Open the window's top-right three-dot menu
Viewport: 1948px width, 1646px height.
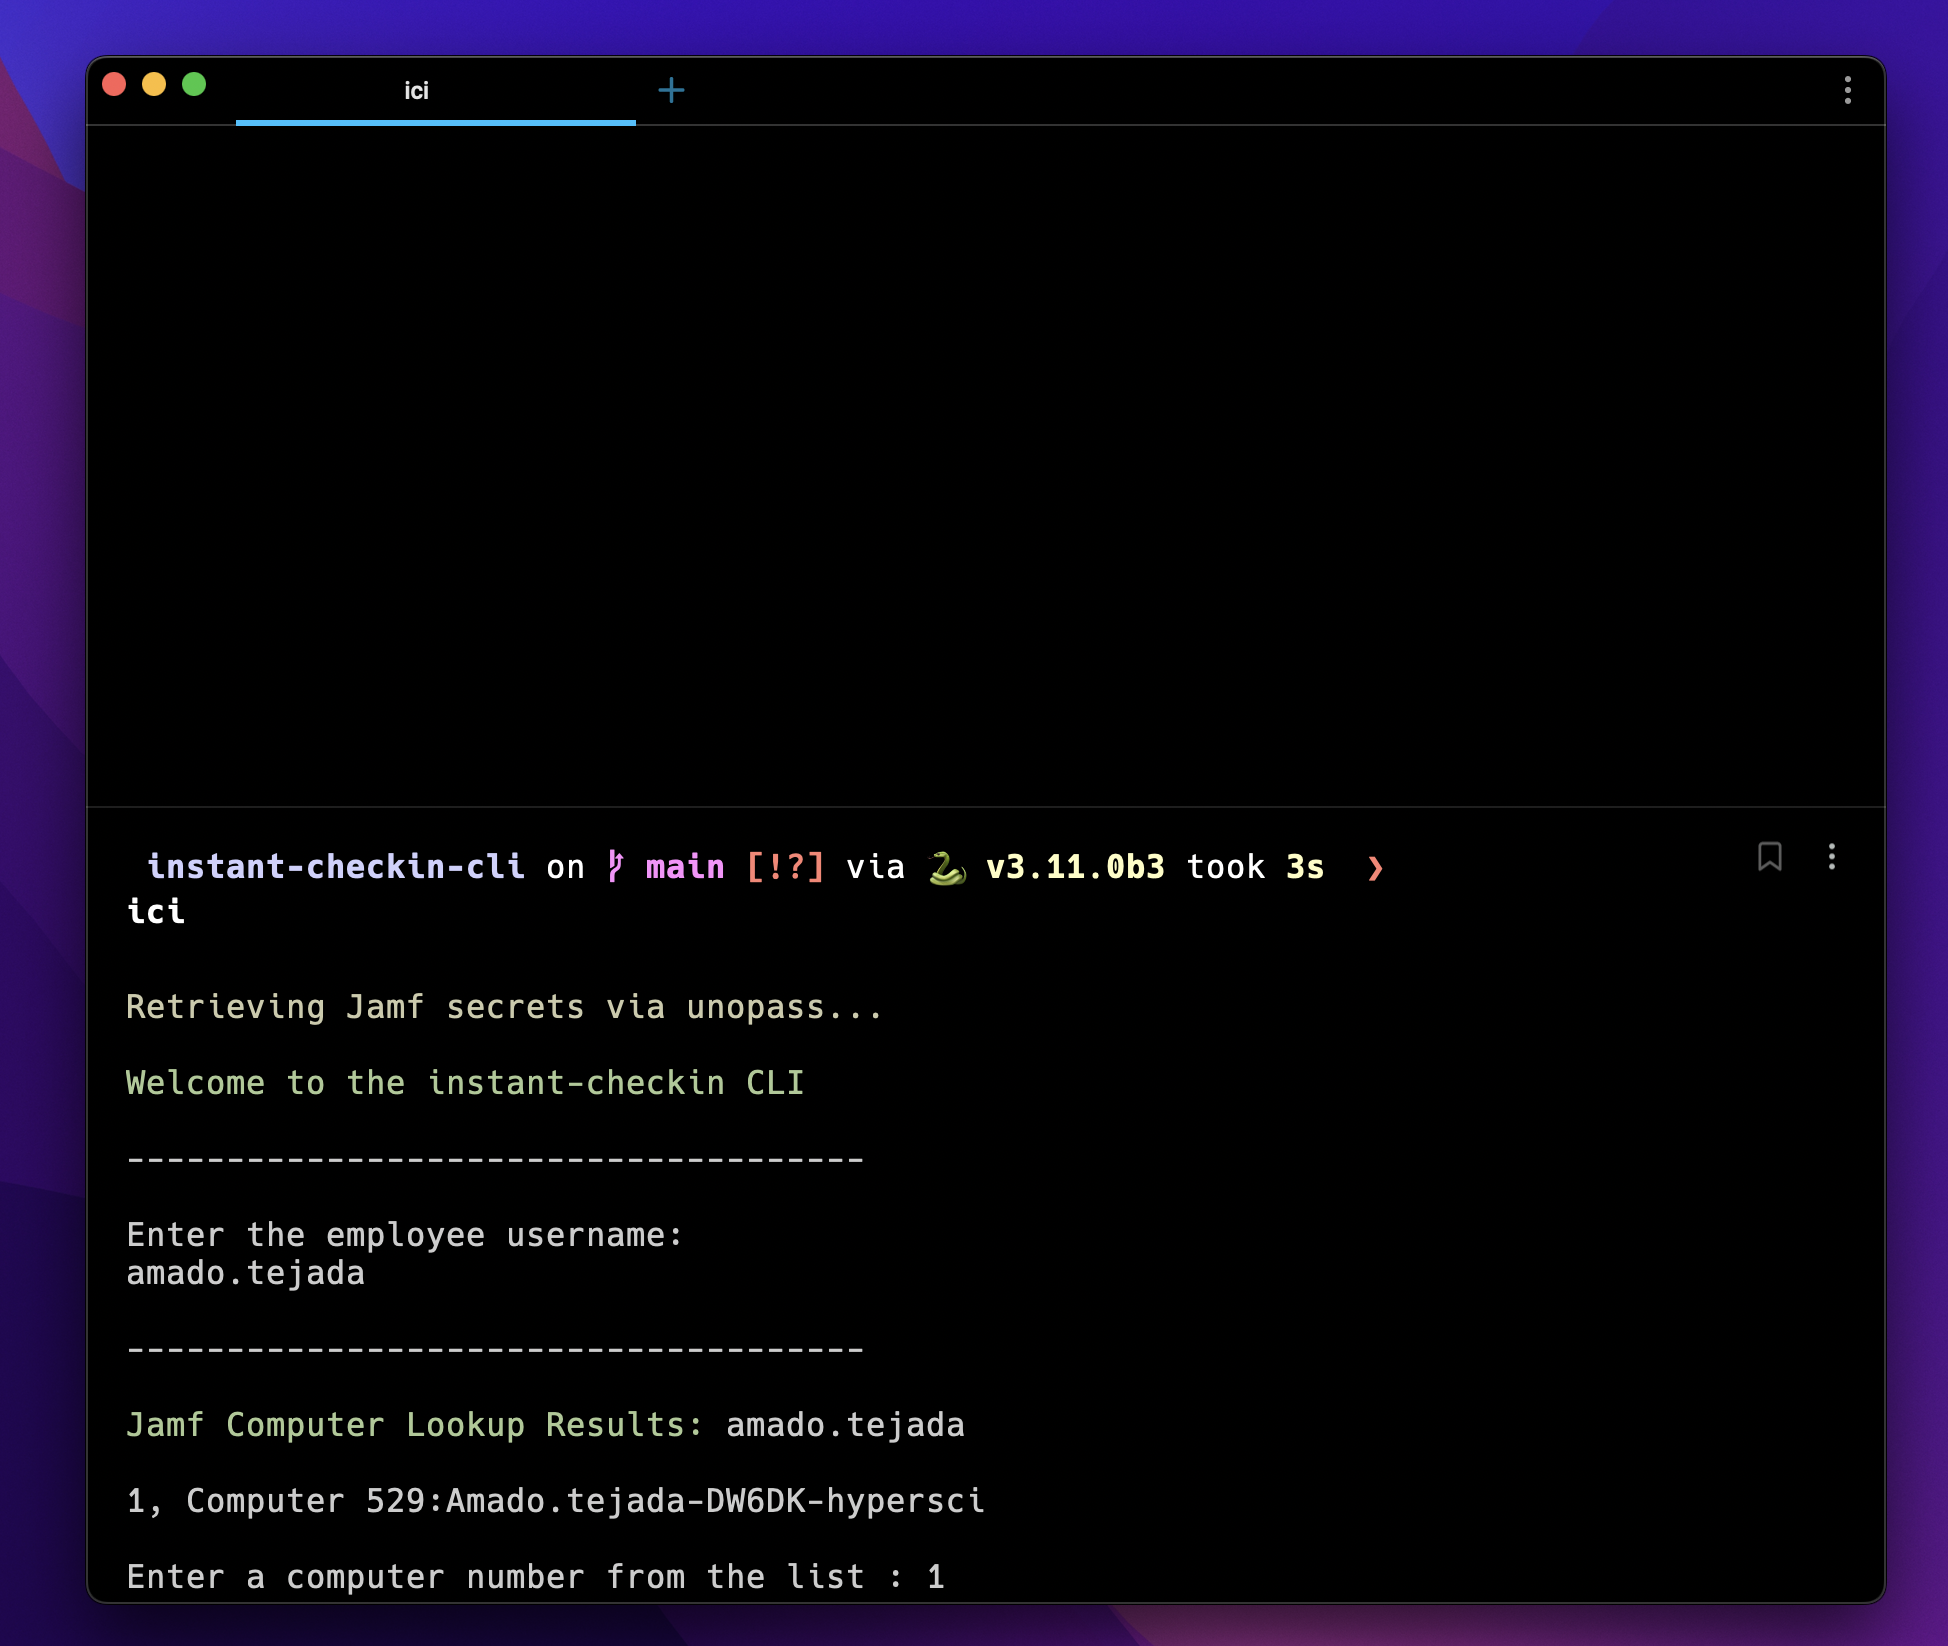tap(1847, 90)
